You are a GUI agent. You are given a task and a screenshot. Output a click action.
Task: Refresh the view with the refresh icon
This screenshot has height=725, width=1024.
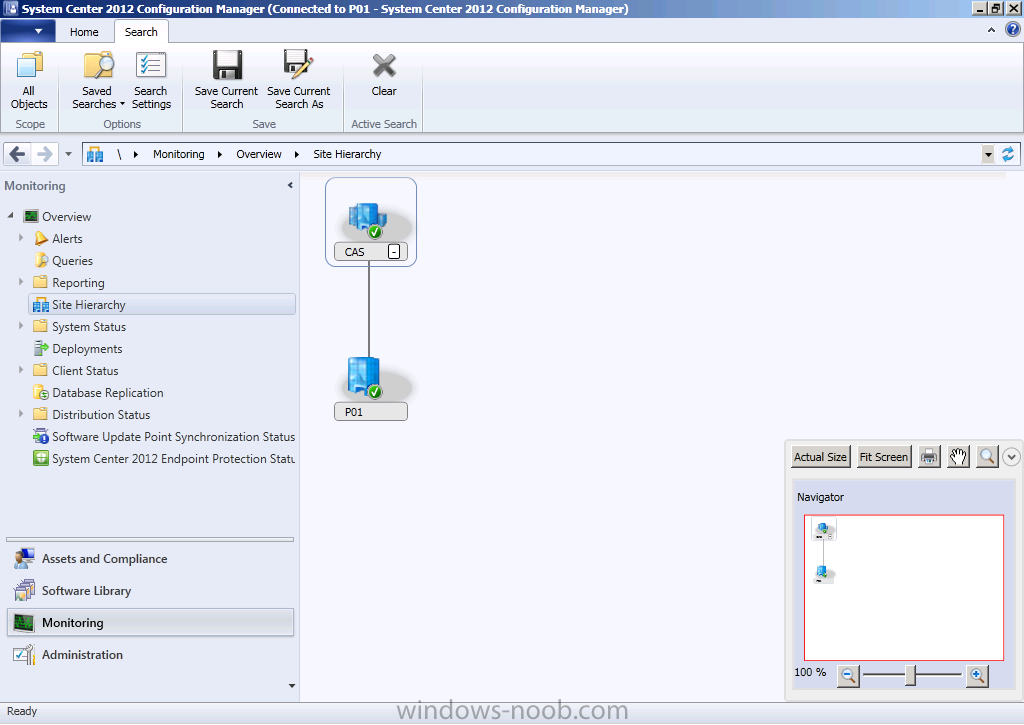tap(1008, 154)
